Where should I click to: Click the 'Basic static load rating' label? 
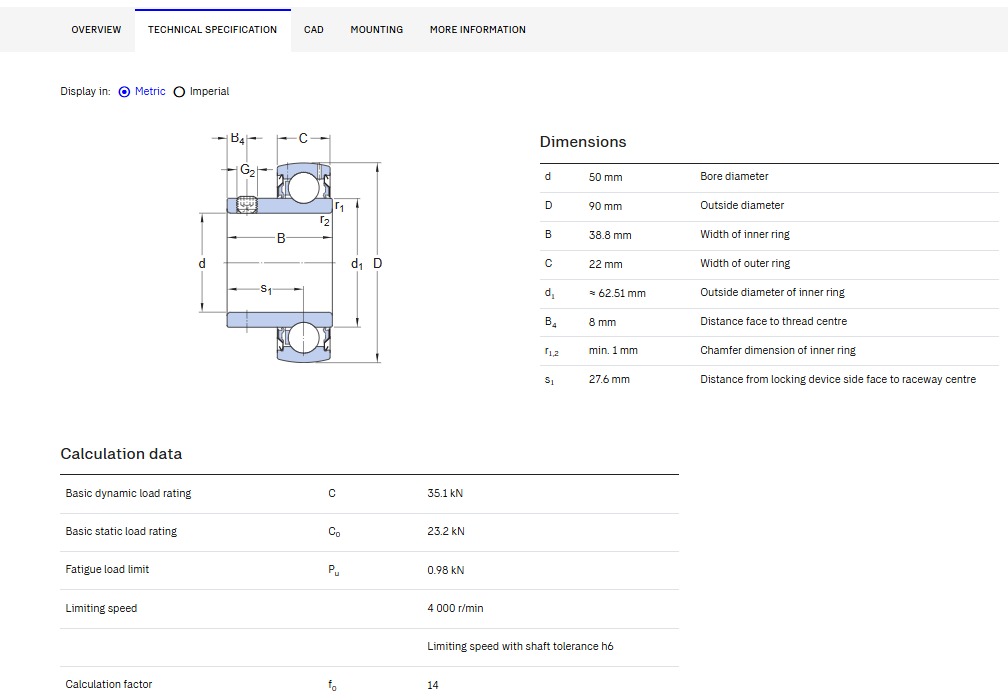[121, 532]
